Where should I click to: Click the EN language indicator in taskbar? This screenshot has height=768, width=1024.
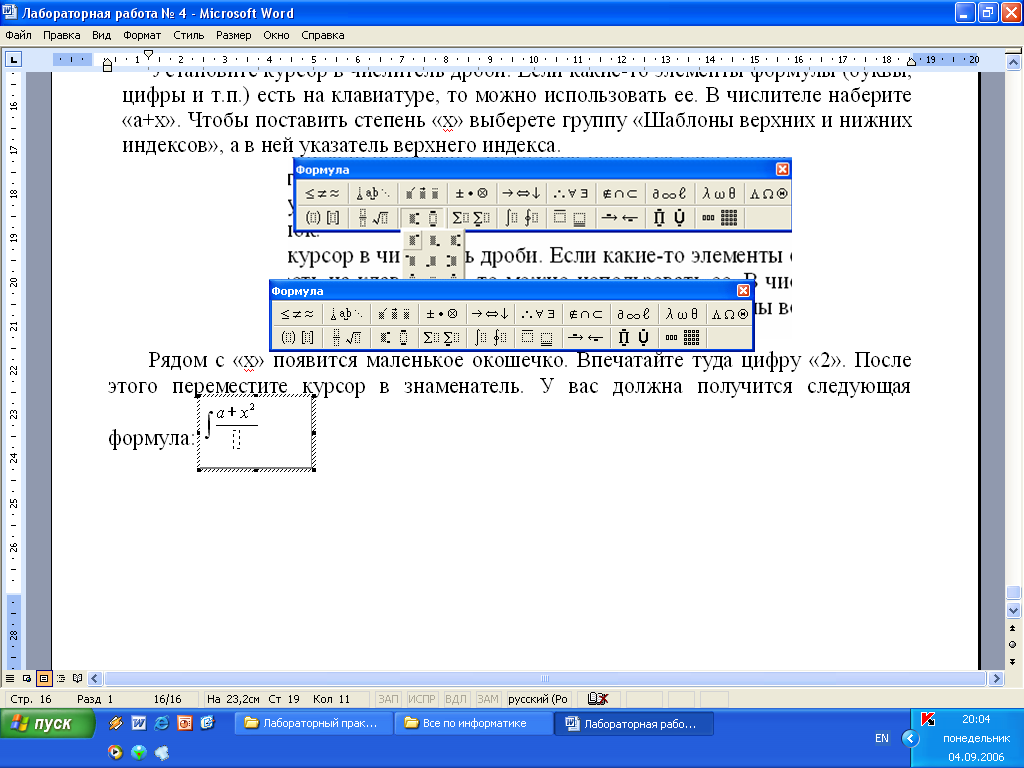(x=882, y=738)
